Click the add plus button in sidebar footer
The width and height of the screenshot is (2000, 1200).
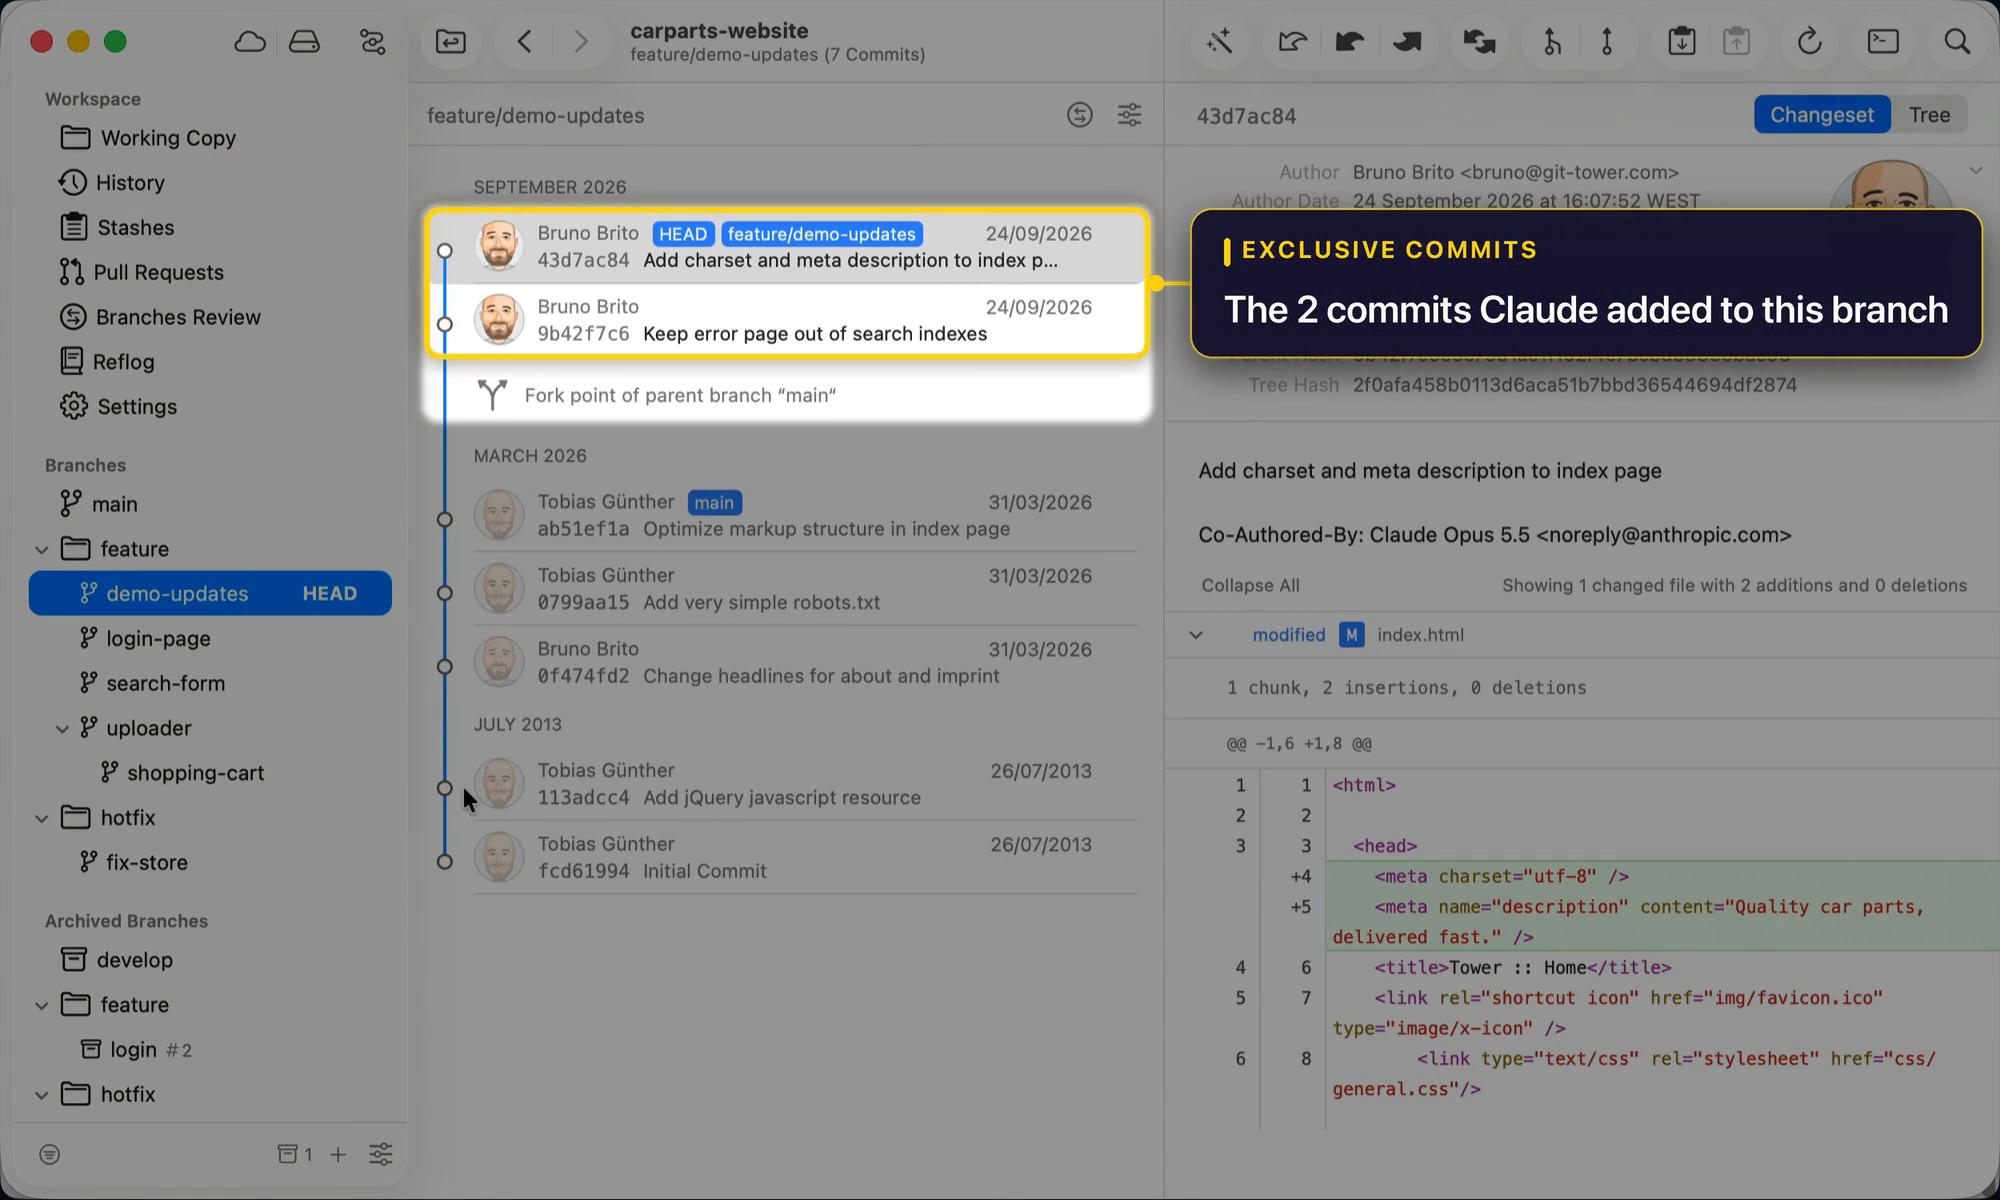point(338,1155)
